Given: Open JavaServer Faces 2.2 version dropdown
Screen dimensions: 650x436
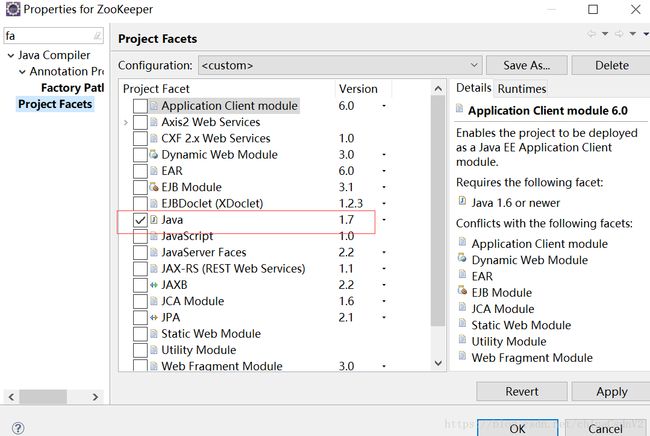Looking at the screenshot, I should (384, 252).
